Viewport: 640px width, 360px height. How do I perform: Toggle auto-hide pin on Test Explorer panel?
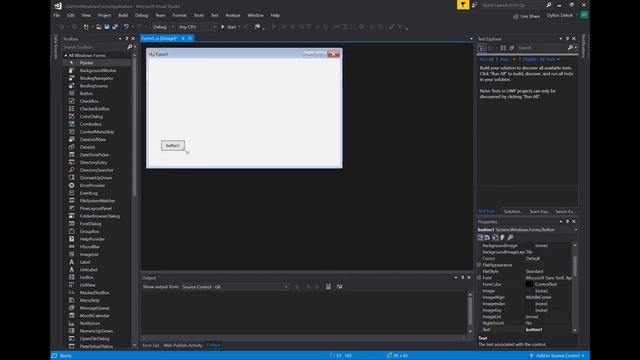point(567,39)
